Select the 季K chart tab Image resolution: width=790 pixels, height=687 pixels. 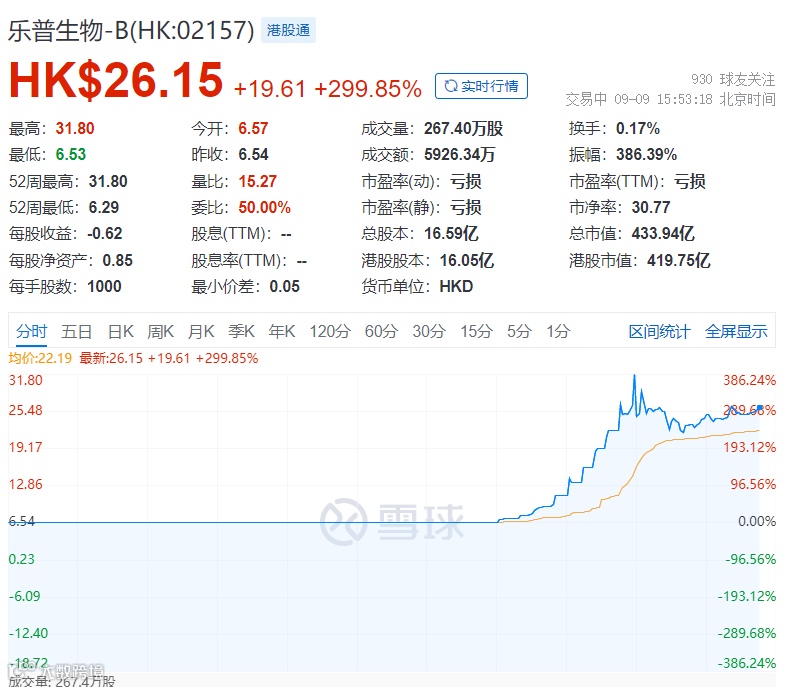click(241, 331)
